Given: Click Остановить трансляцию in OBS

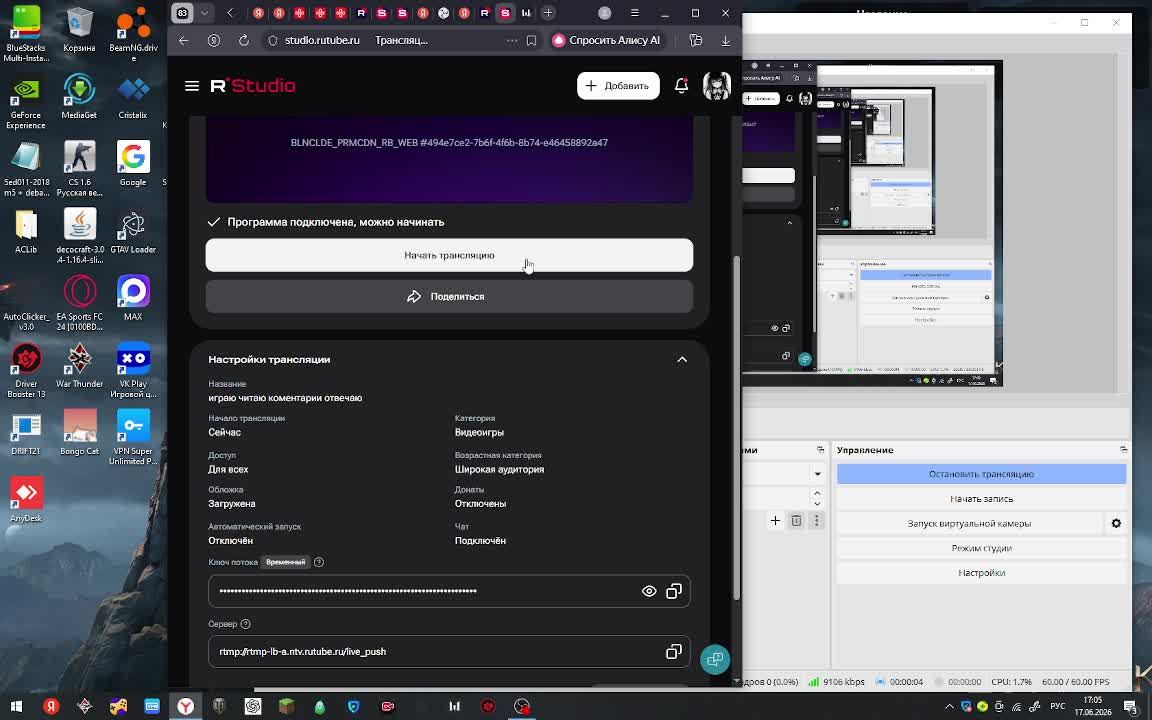Looking at the screenshot, I should (x=981, y=474).
